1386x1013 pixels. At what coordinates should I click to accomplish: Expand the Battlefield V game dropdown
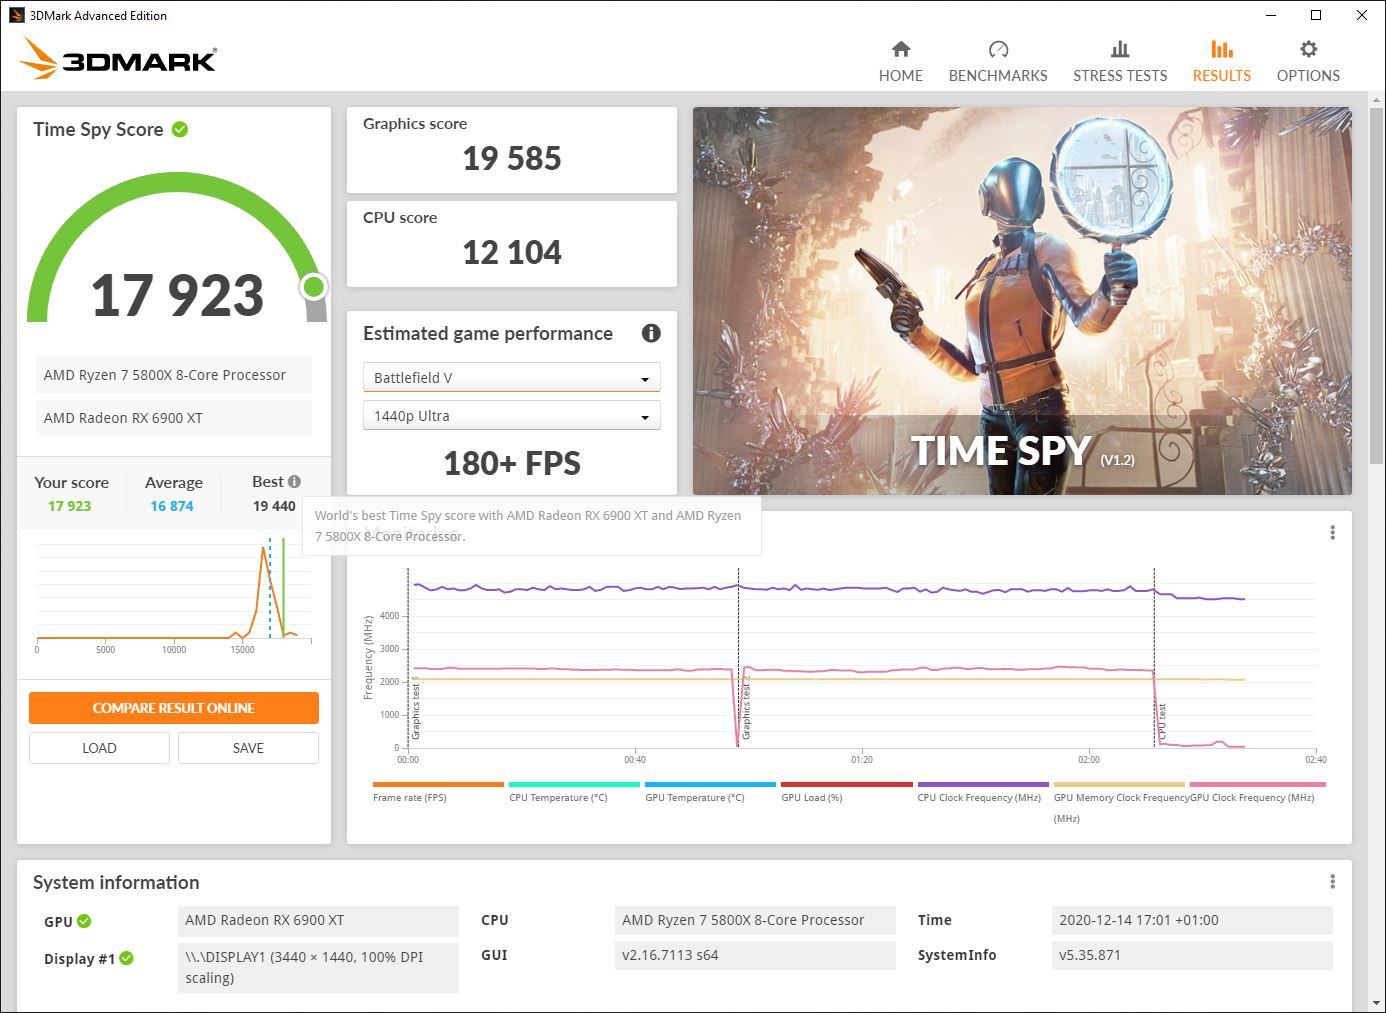(x=511, y=377)
